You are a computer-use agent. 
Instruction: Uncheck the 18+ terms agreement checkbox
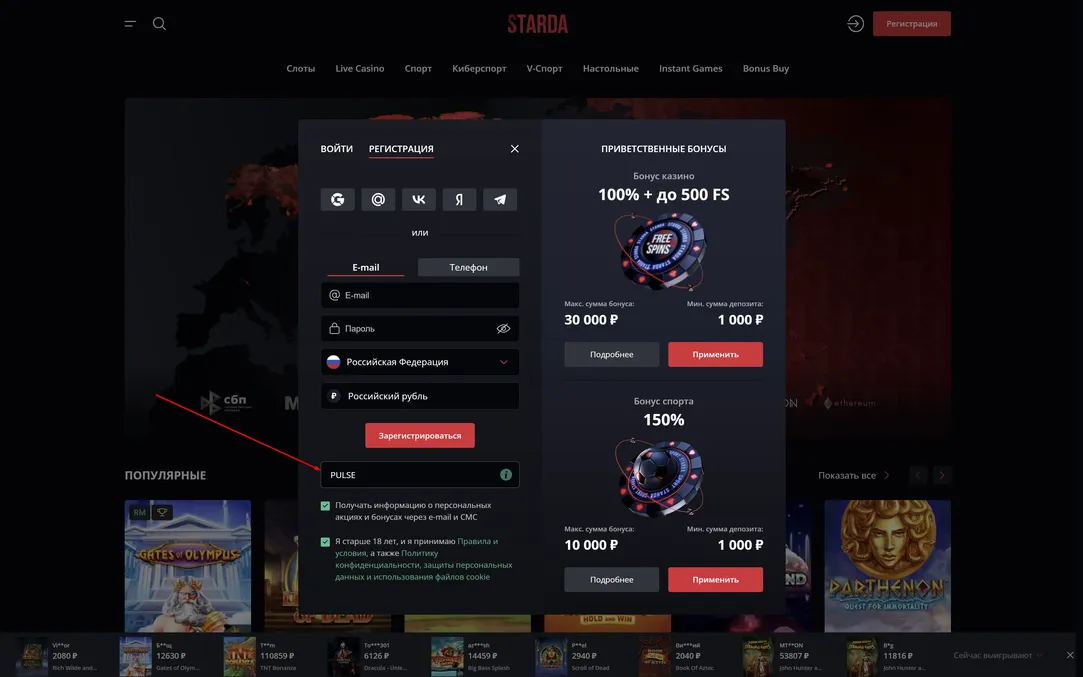click(325, 542)
